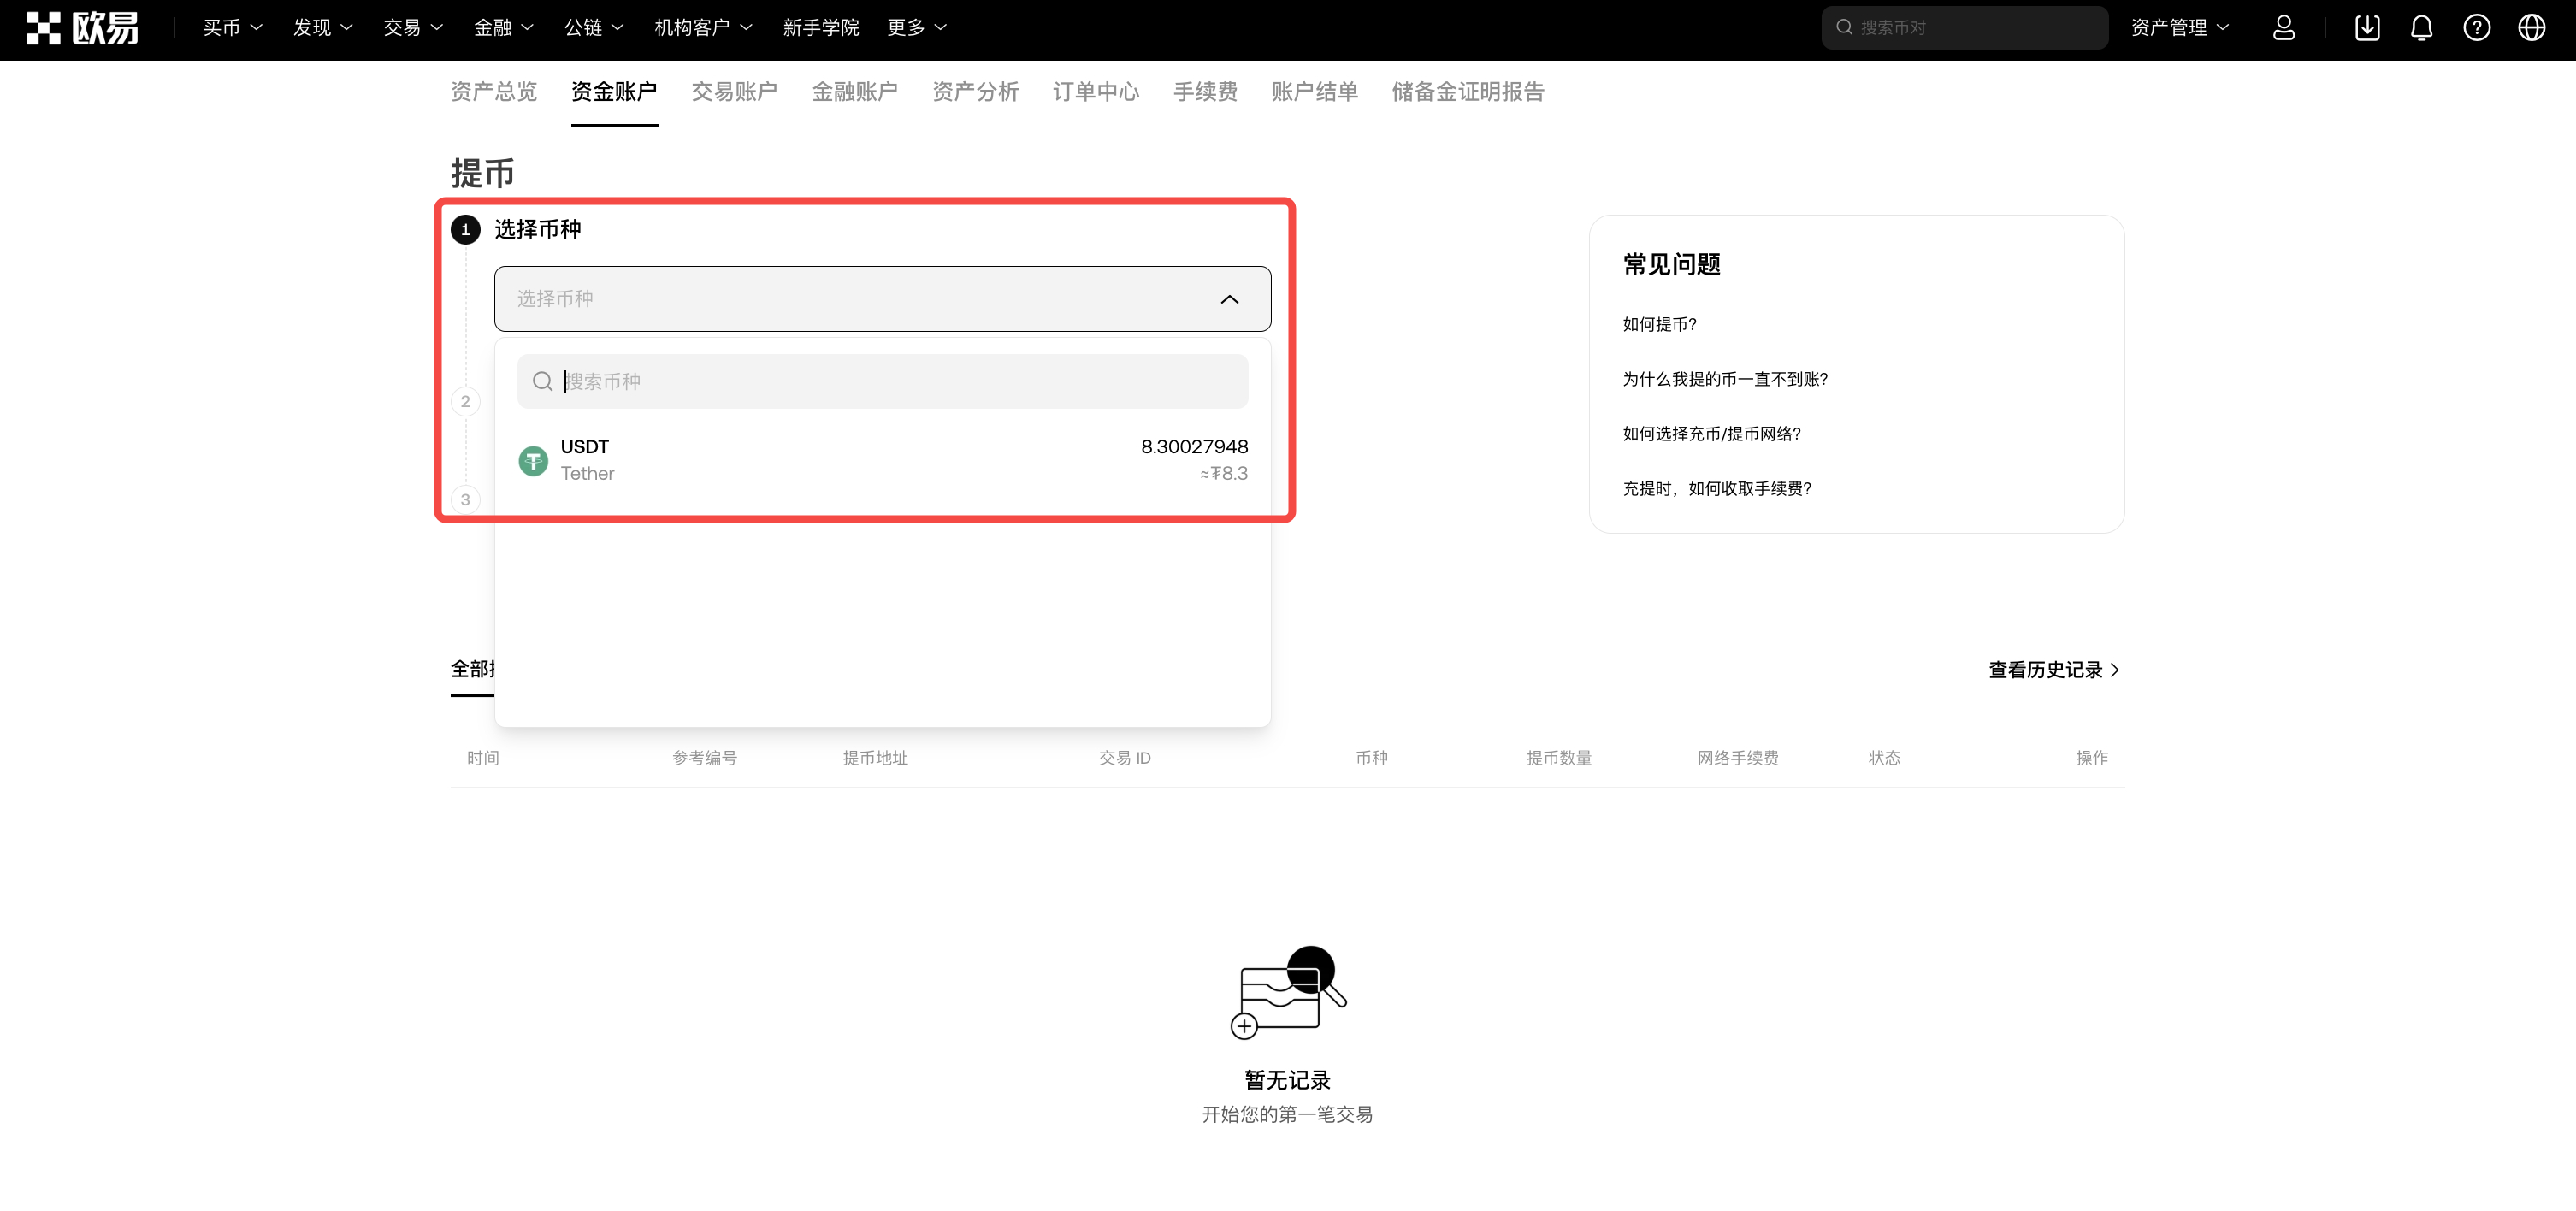Image resolution: width=2576 pixels, height=1211 pixels.
Task: Expand the 买币 menu
Action: click(x=232, y=28)
